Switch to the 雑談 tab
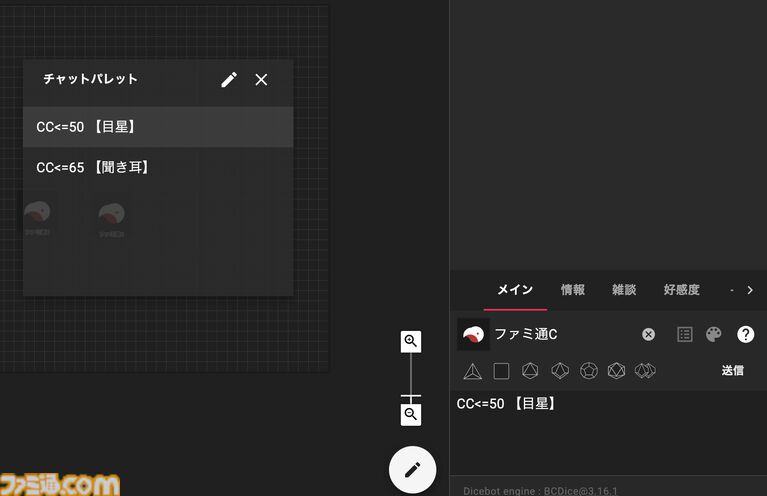767x496 pixels. pos(624,290)
